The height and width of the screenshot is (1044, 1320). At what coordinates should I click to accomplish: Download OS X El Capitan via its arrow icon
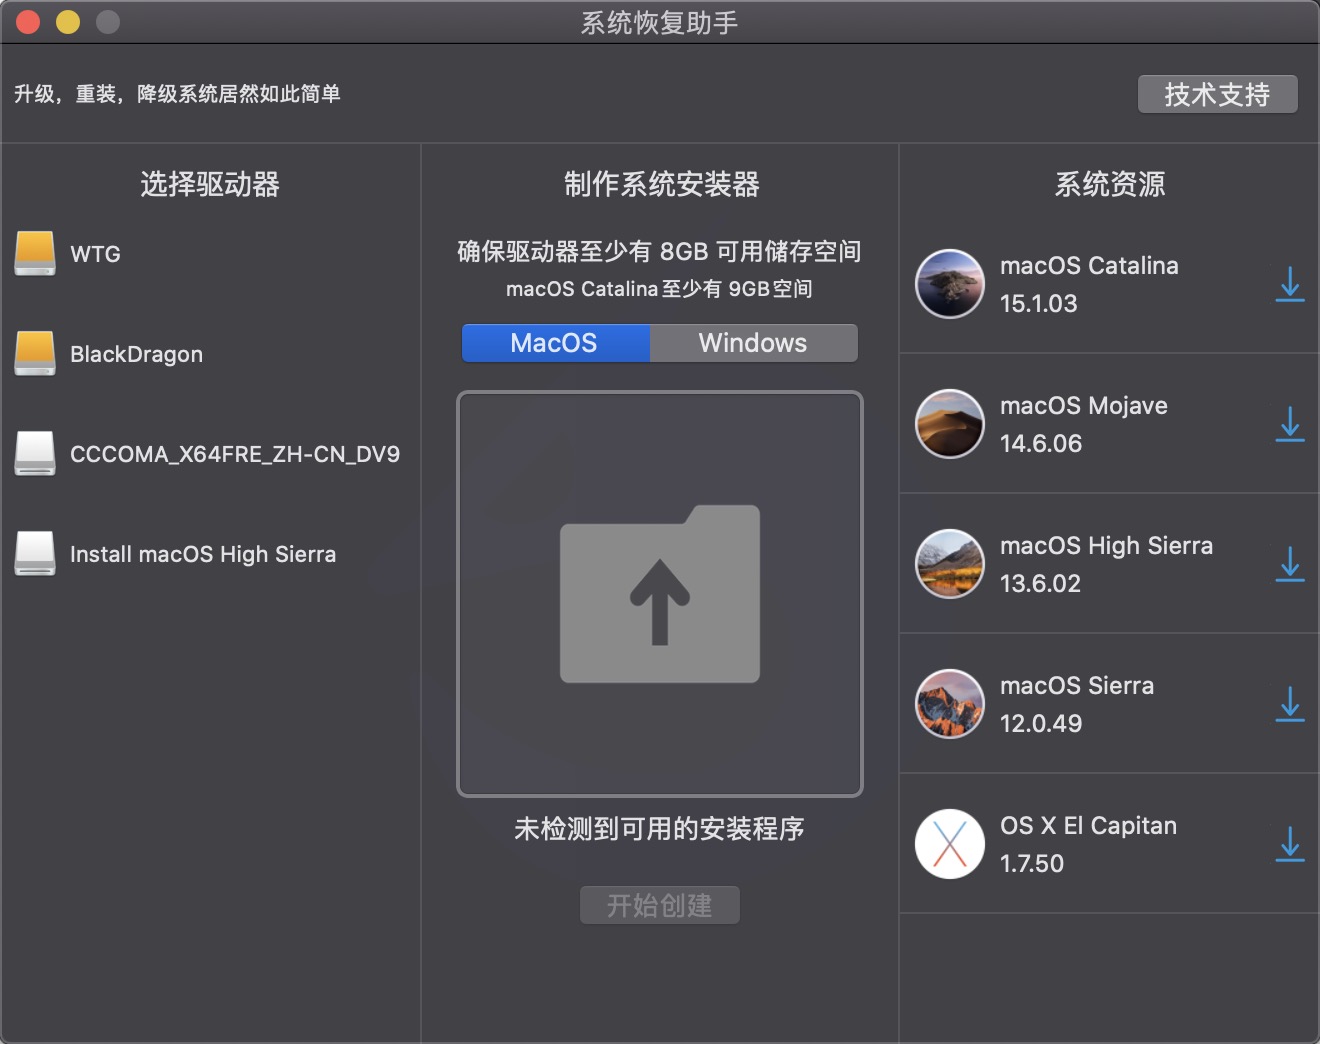point(1290,844)
